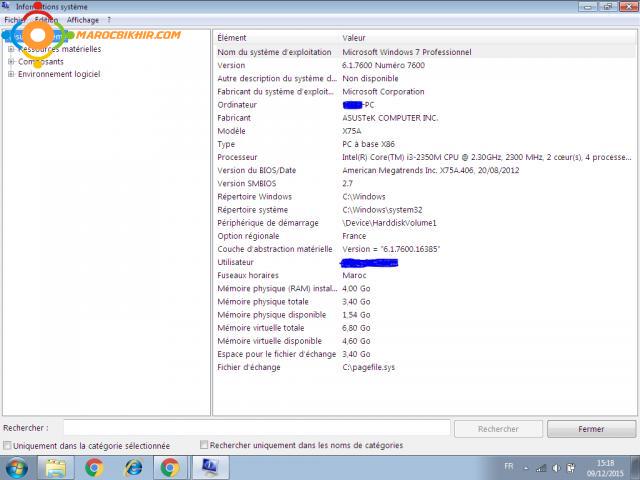Image resolution: width=640 pixels, height=480 pixels.
Task: Enable 'Uniquement dans la catégorie sélectionnée' checkbox
Action: tap(7, 445)
